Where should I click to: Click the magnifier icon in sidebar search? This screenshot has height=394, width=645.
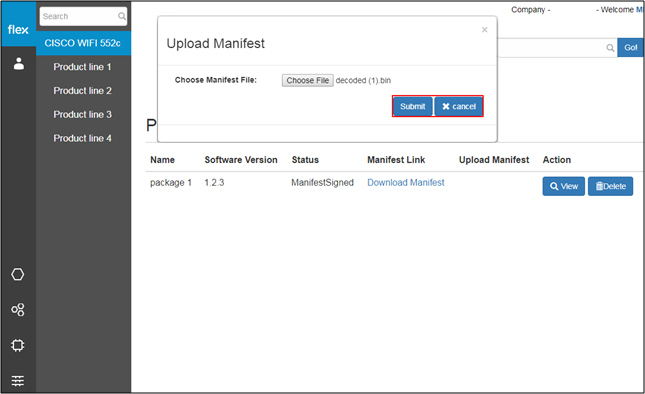pos(122,16)
